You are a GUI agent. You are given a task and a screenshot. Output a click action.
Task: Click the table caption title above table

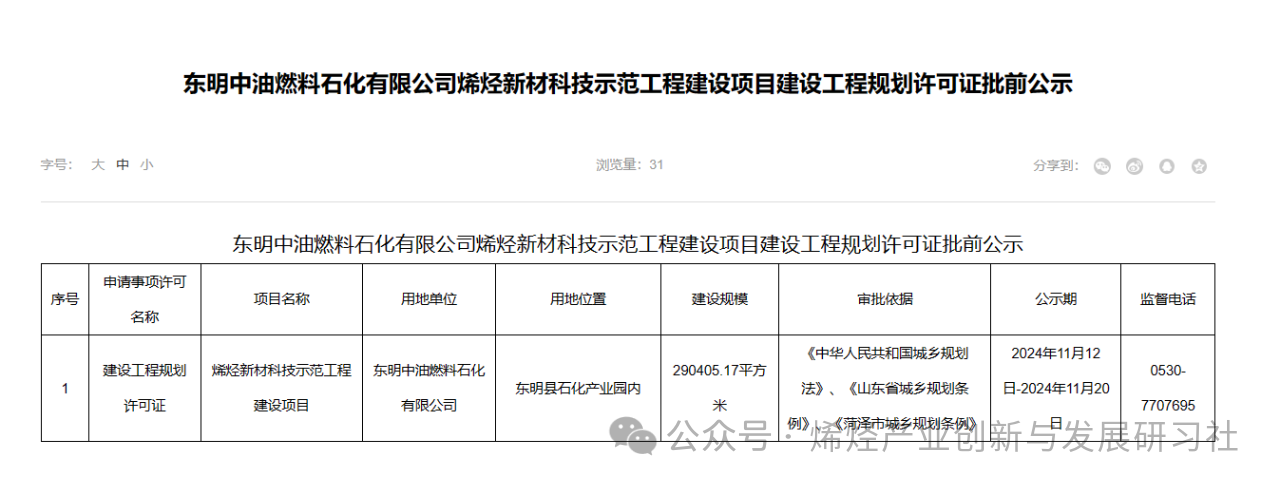tap(628, 244)
